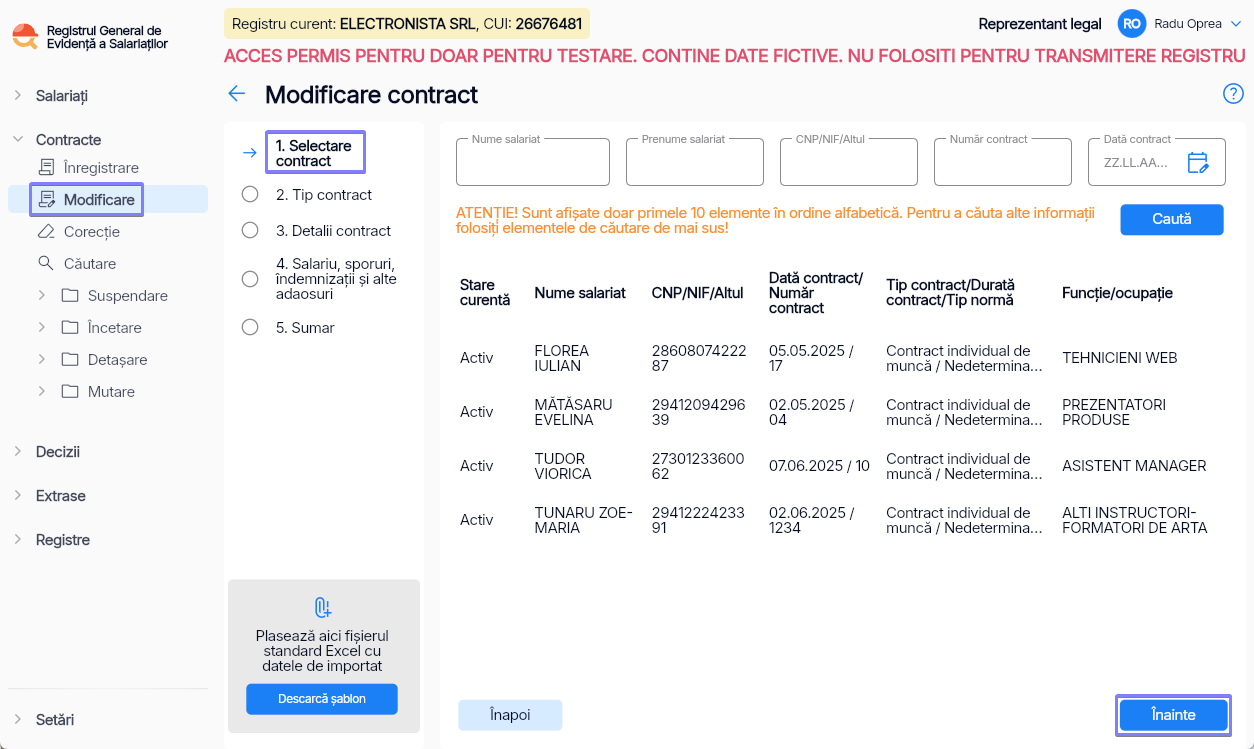Click the TEHNICIENI WEB cell
This screenshot has width=1254, height=749.
coord(1119,358)
